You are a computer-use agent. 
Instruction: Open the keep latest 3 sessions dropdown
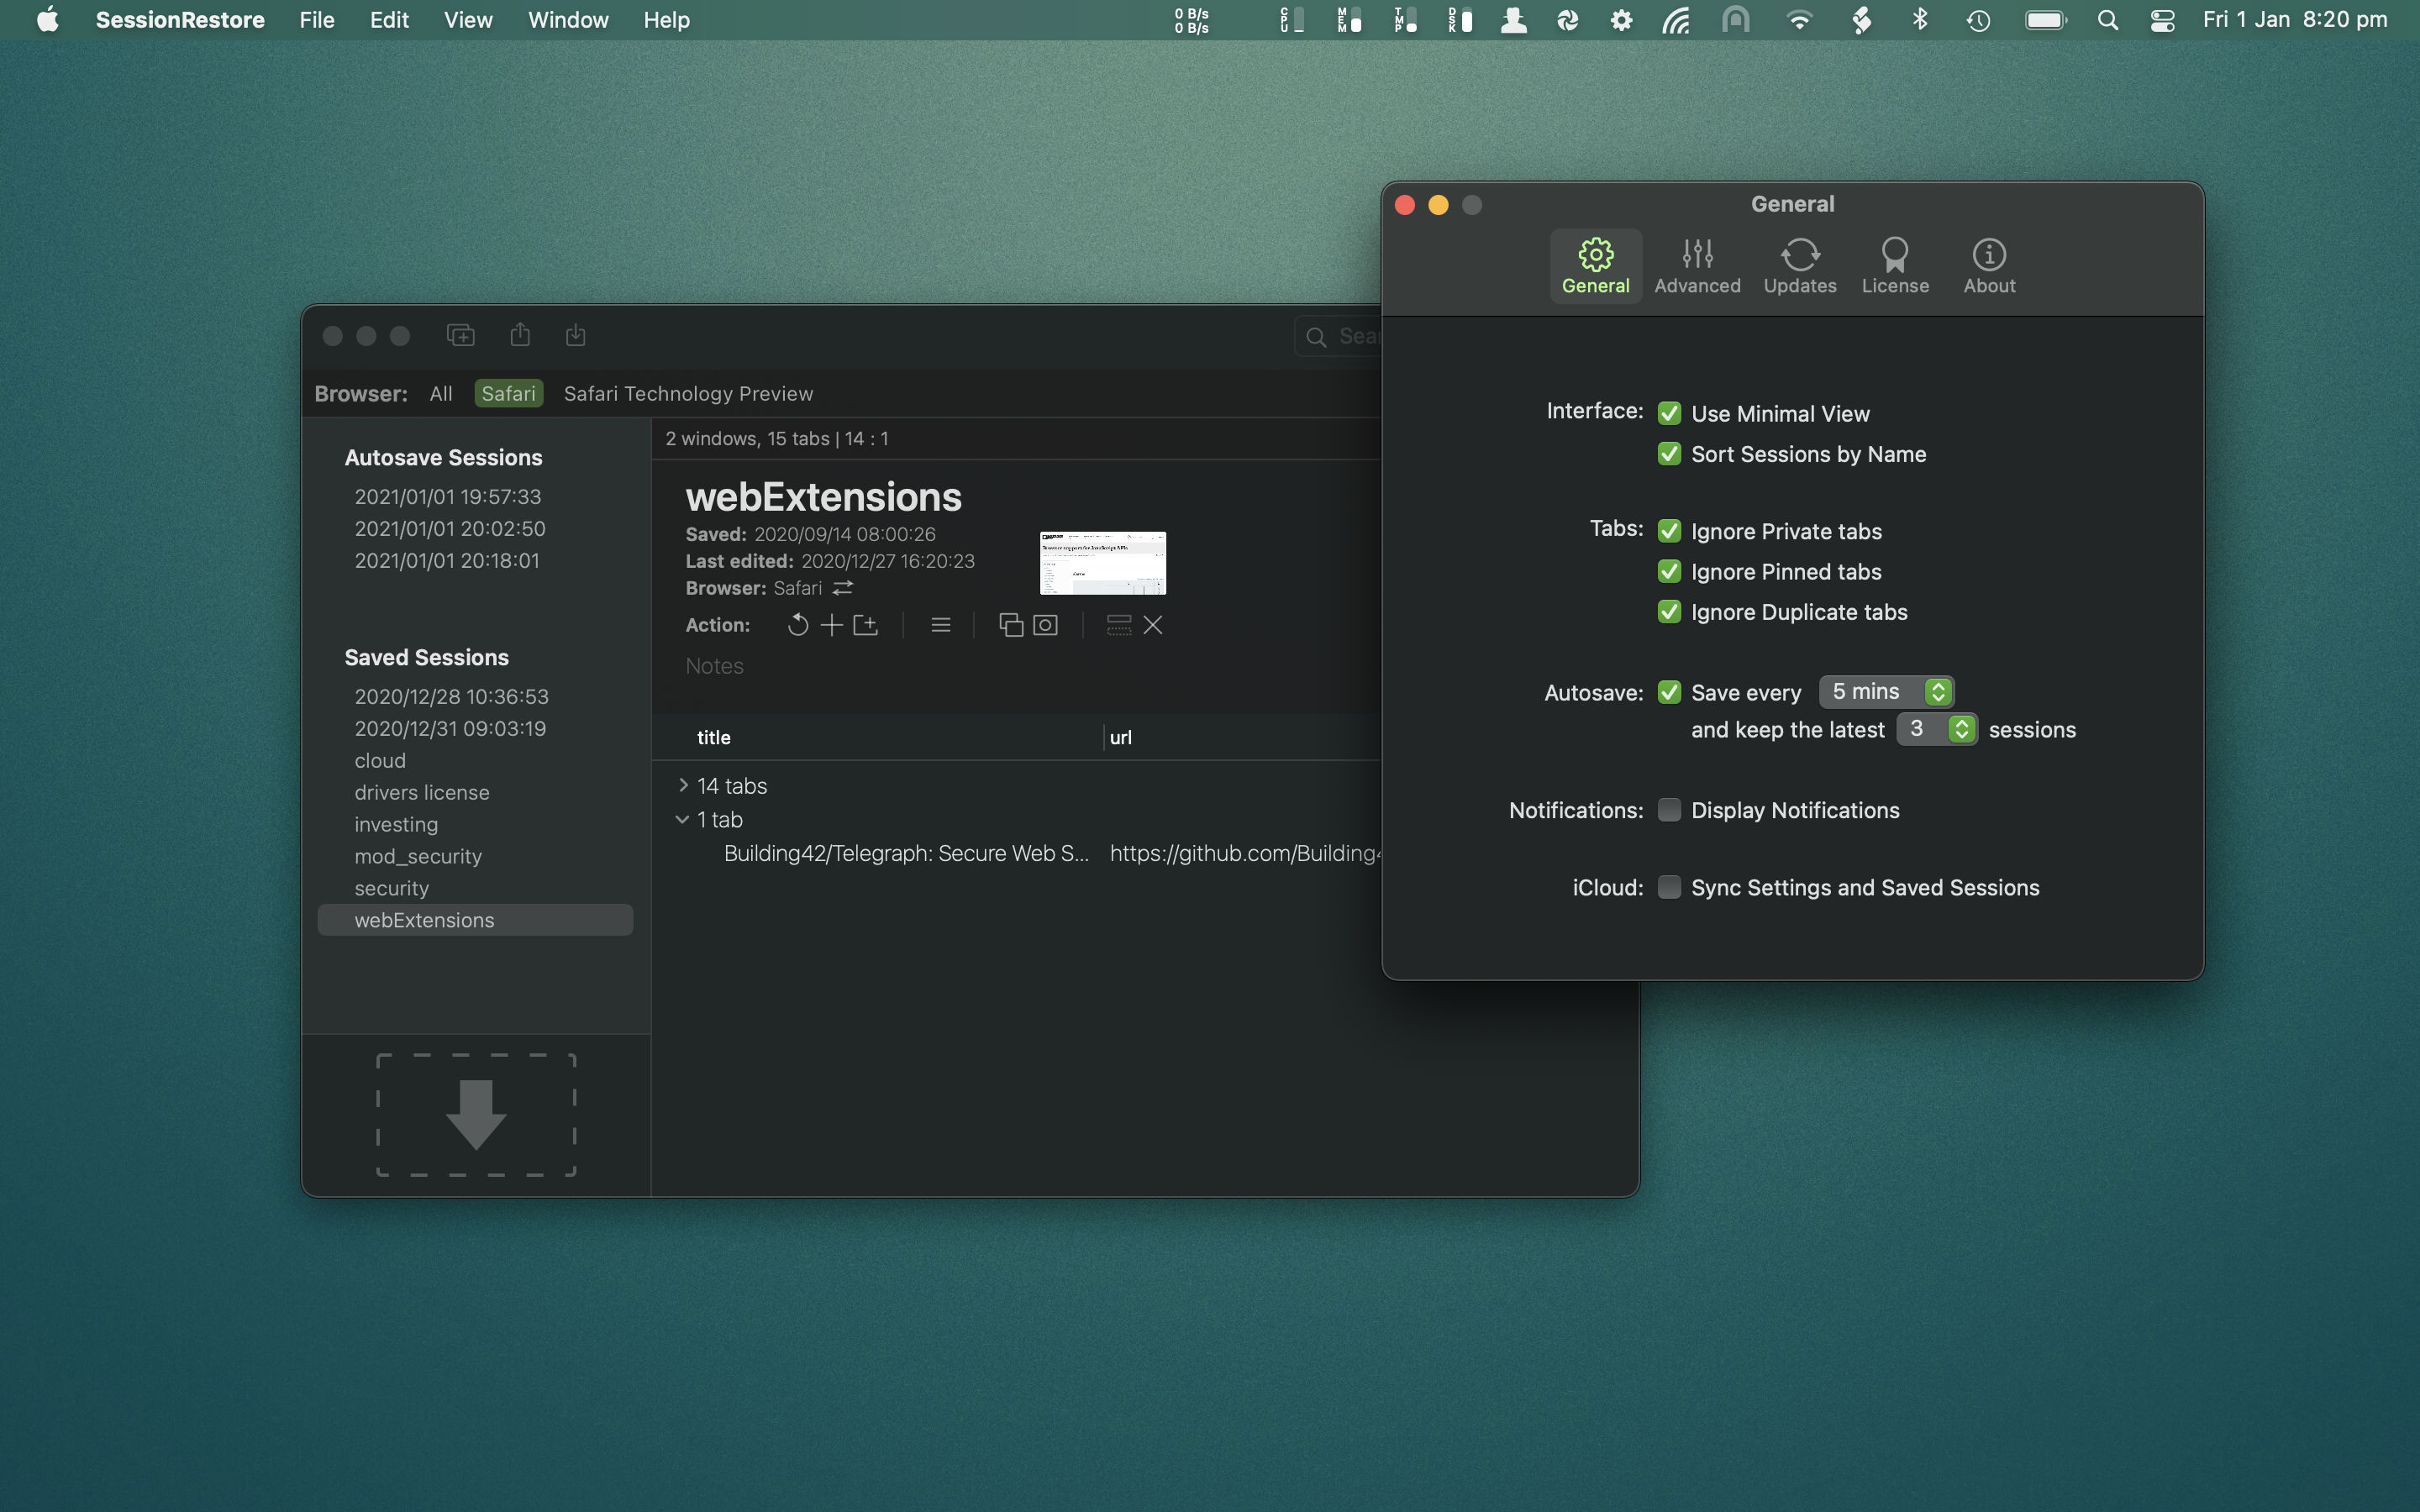(1936, 729)
